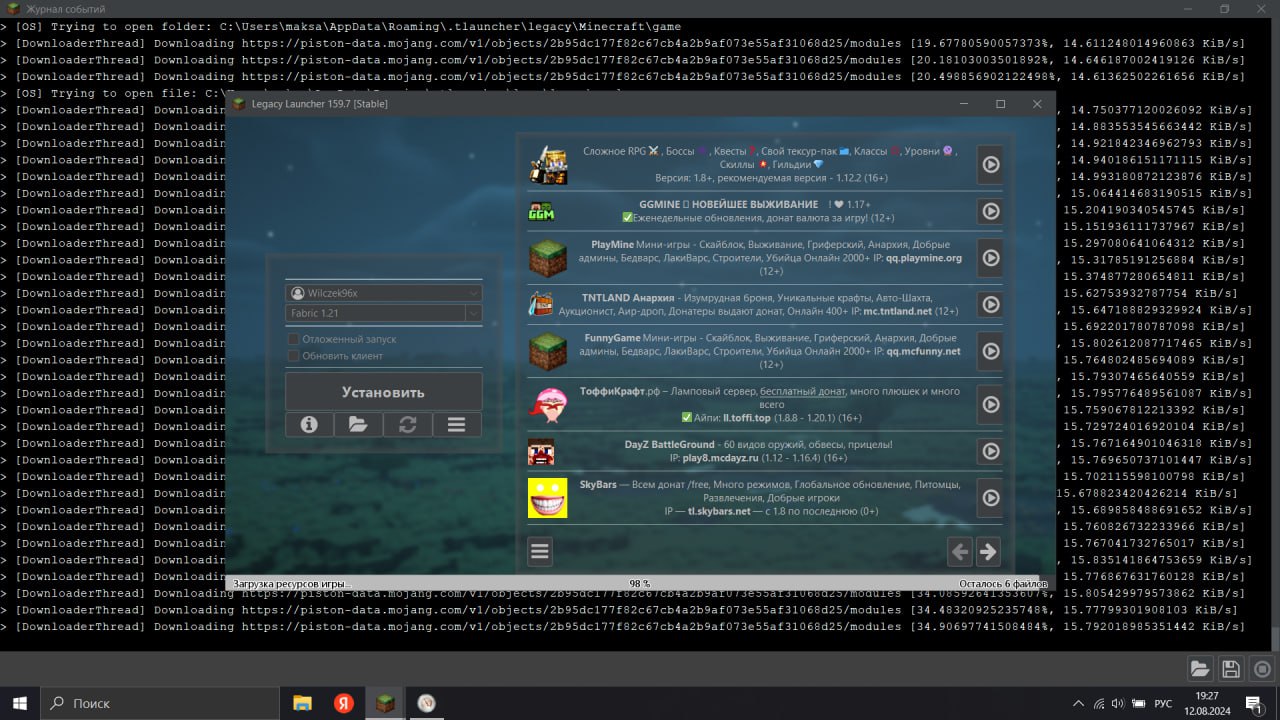Go to next server page with right arrow

pyautogui.click(x=988, y=551)
